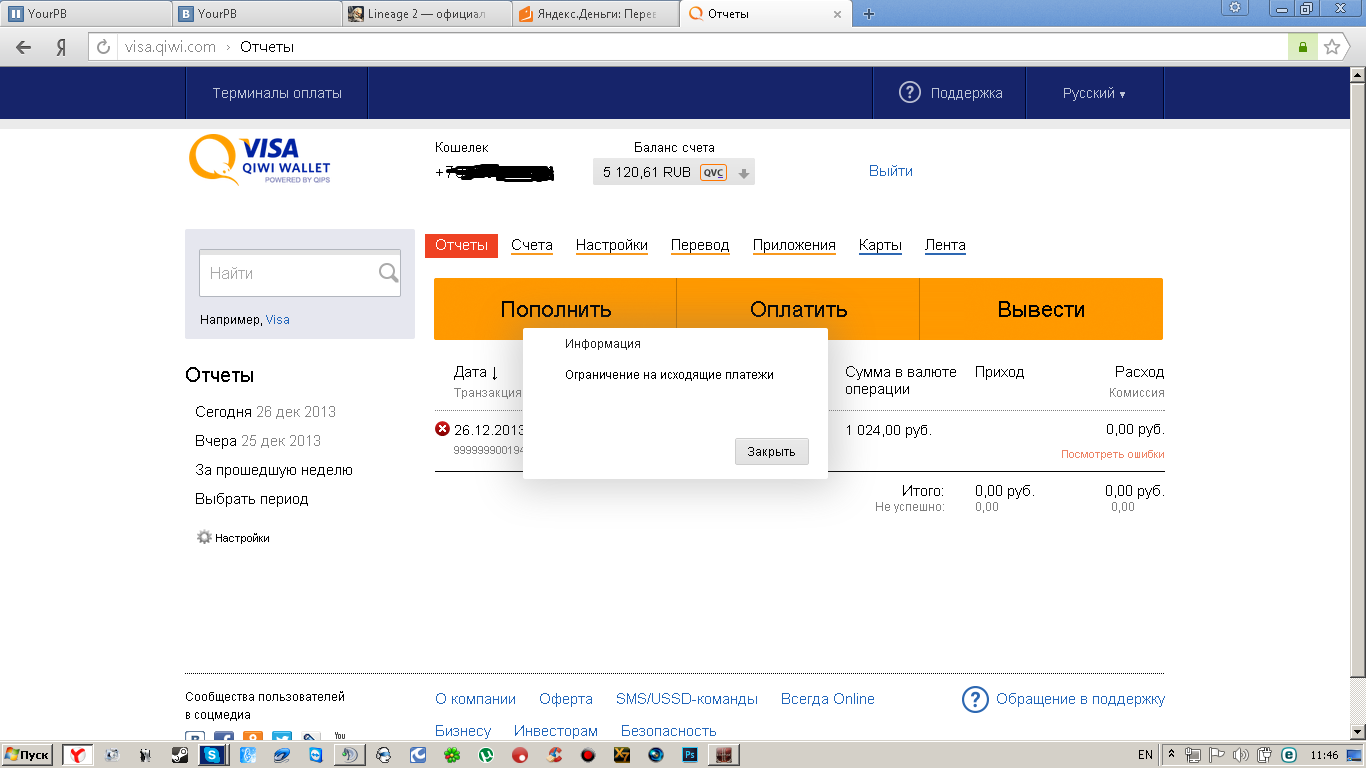This screenshot has height=768, width=1366.
Task: Close the Отчеты browser tab
Action: click(x=837, y=14)
